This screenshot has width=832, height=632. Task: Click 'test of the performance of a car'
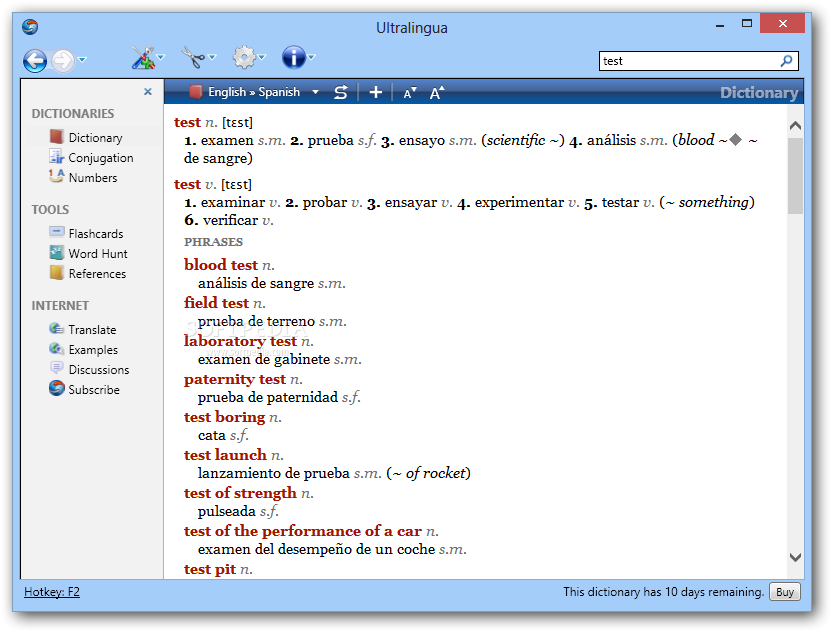click(x=303, y=531)
